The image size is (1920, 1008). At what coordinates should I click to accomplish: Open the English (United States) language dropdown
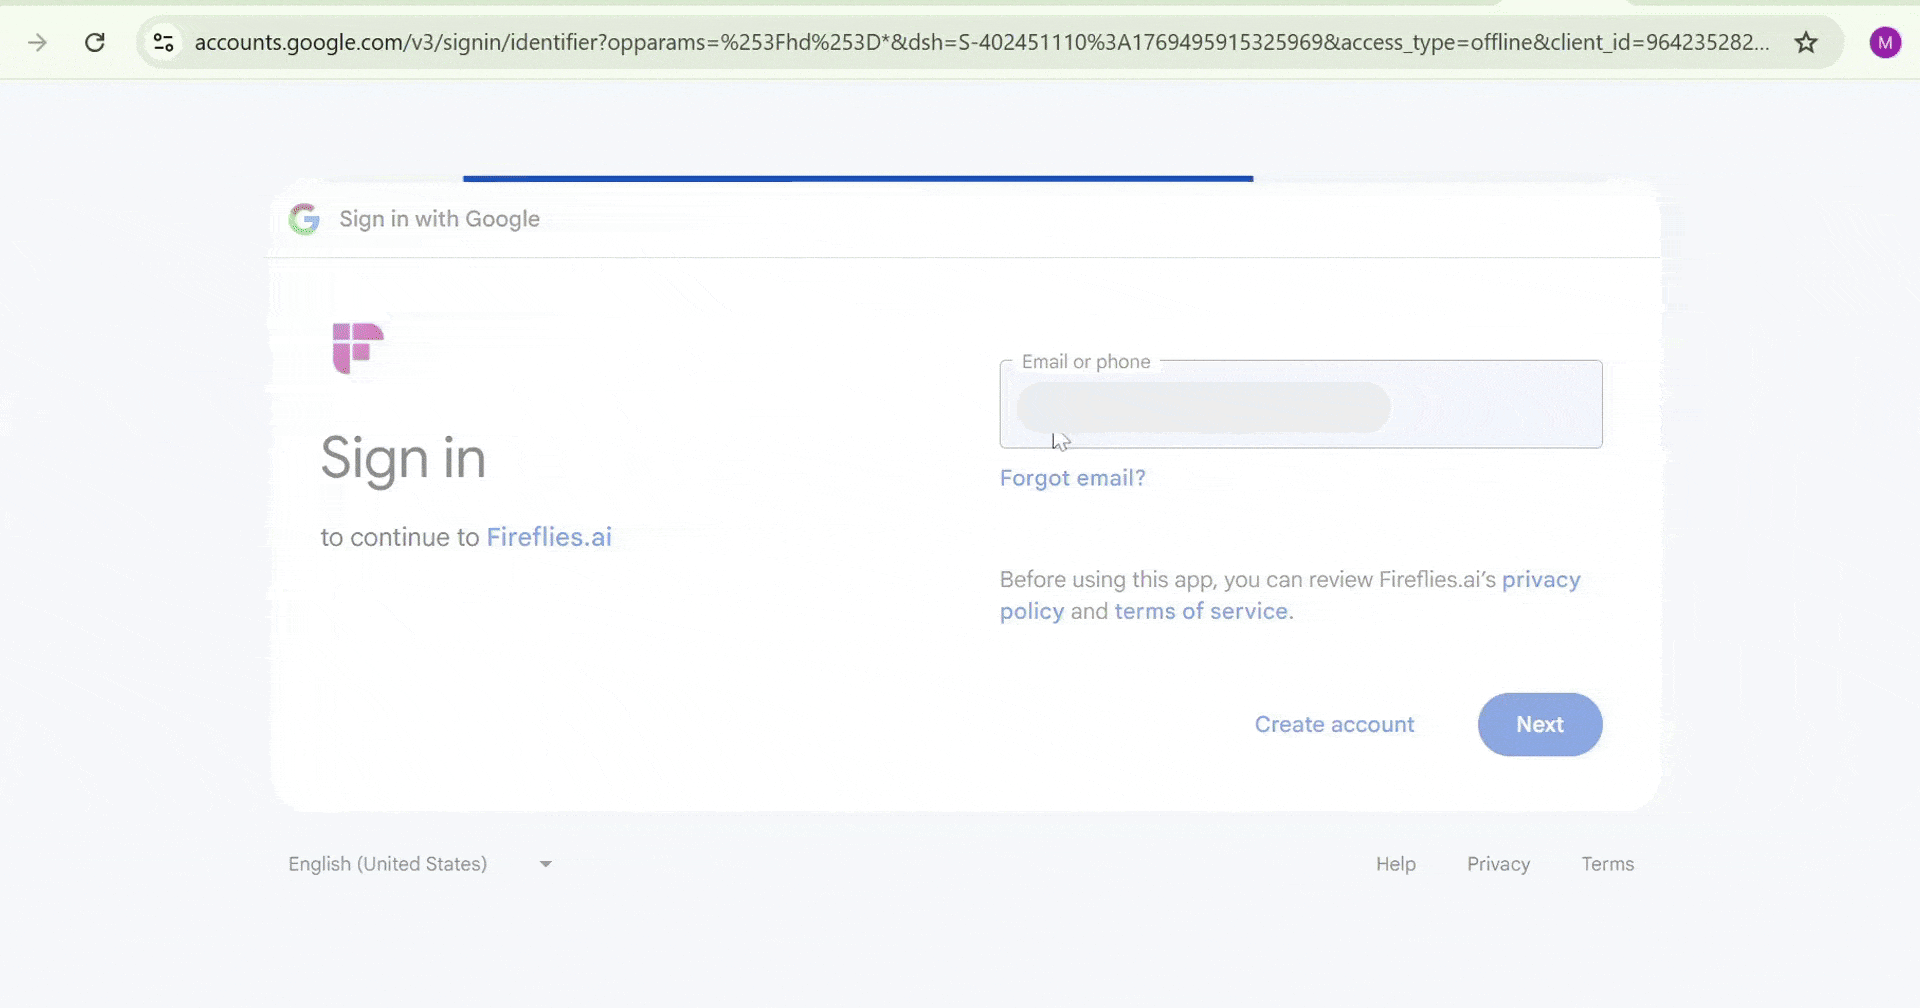click(420, 864)
